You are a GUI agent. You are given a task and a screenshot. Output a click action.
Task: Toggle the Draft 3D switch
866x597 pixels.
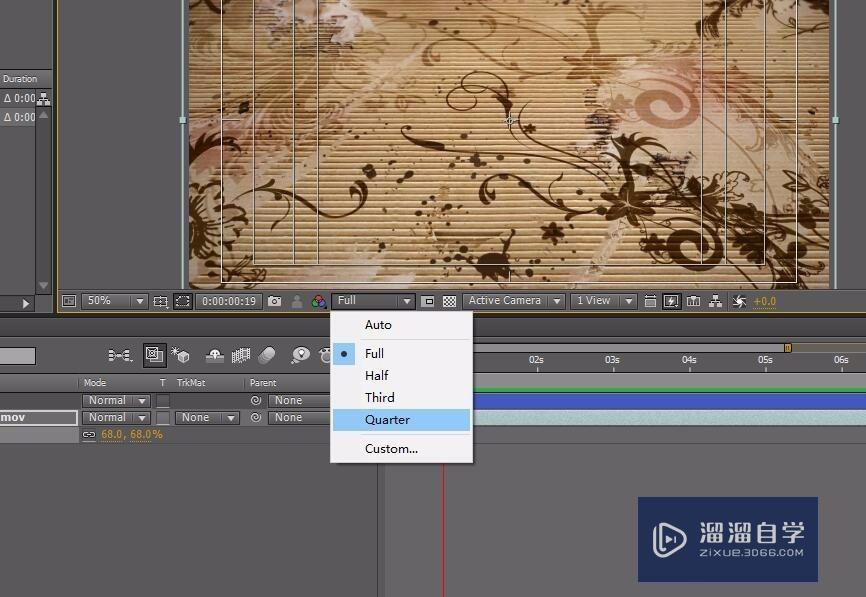[x=181, y=355]
